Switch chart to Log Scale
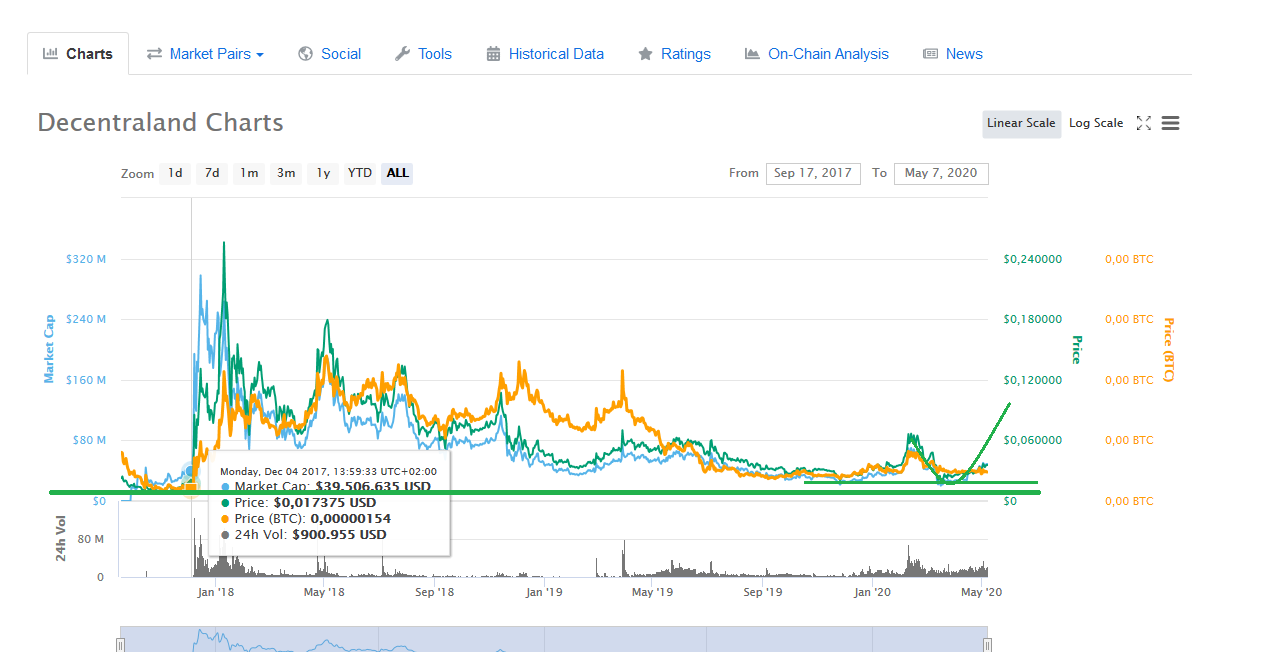Viewport: 1269px width, 652px height. point(1095,122)
